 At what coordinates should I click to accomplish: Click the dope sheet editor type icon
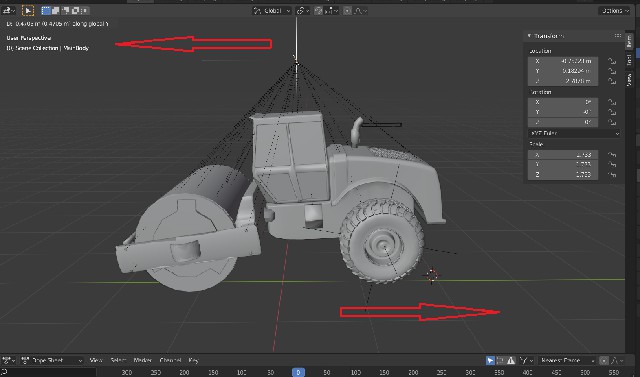point(8,360)
